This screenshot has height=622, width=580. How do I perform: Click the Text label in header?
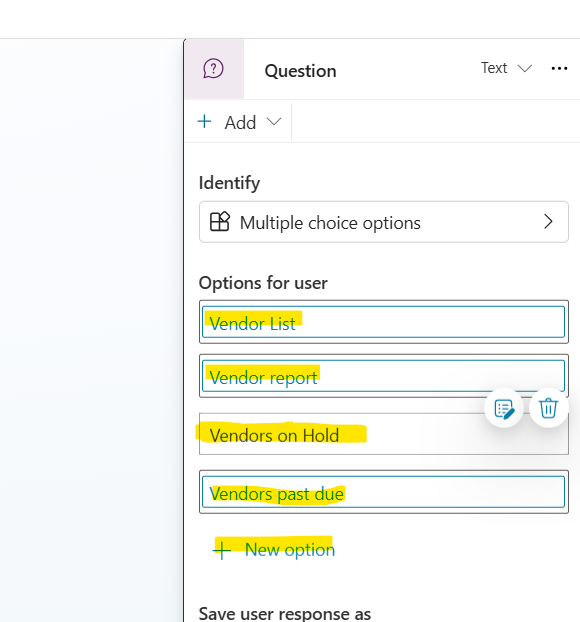pyautogui.click(x=494, y=68)
